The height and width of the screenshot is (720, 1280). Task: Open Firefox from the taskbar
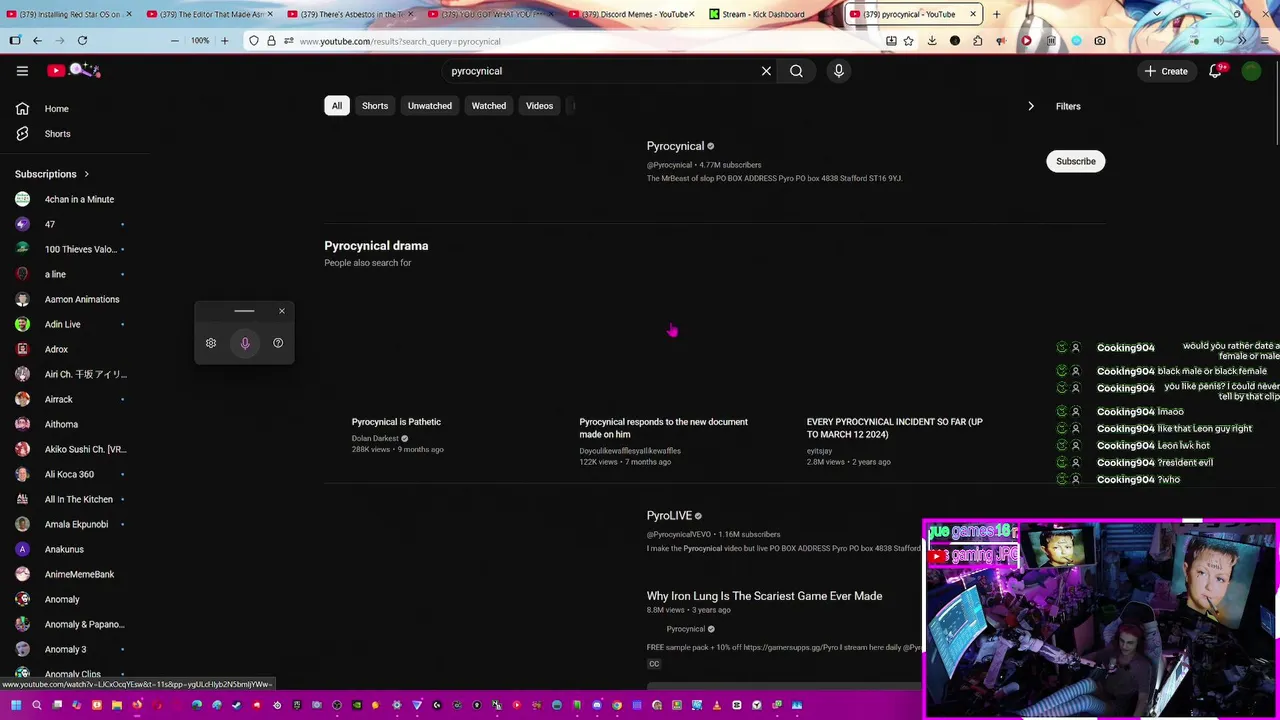(137, 705)
